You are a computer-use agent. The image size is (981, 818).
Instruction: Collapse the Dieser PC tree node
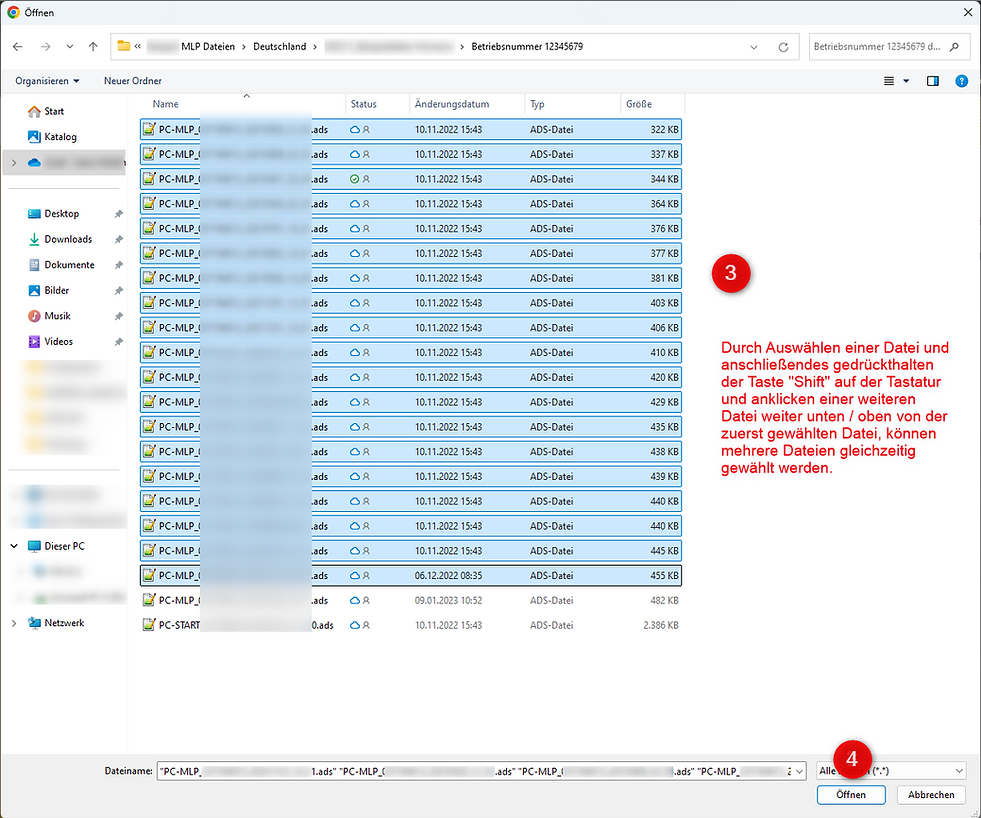14,546
